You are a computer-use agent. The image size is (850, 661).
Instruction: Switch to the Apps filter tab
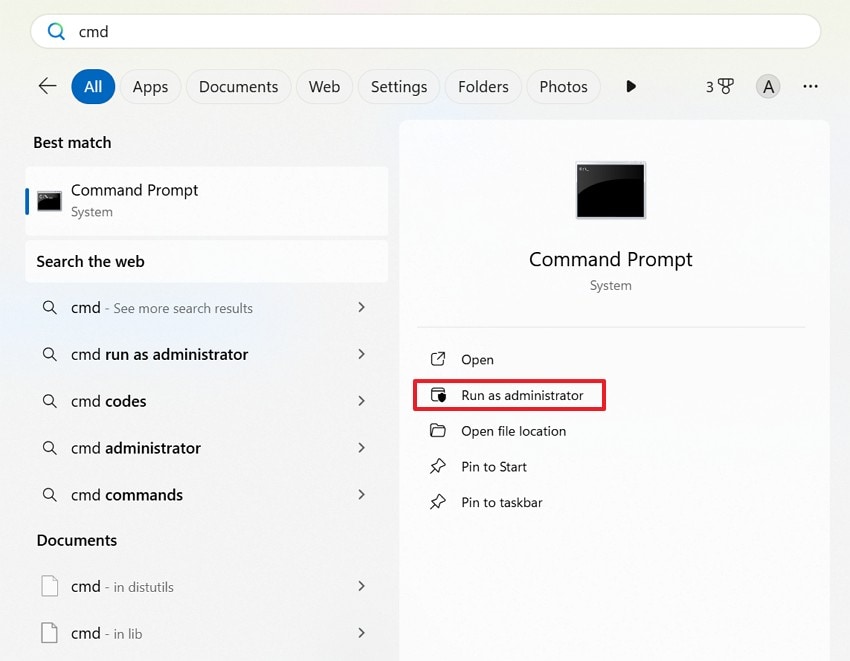point(150,86)
